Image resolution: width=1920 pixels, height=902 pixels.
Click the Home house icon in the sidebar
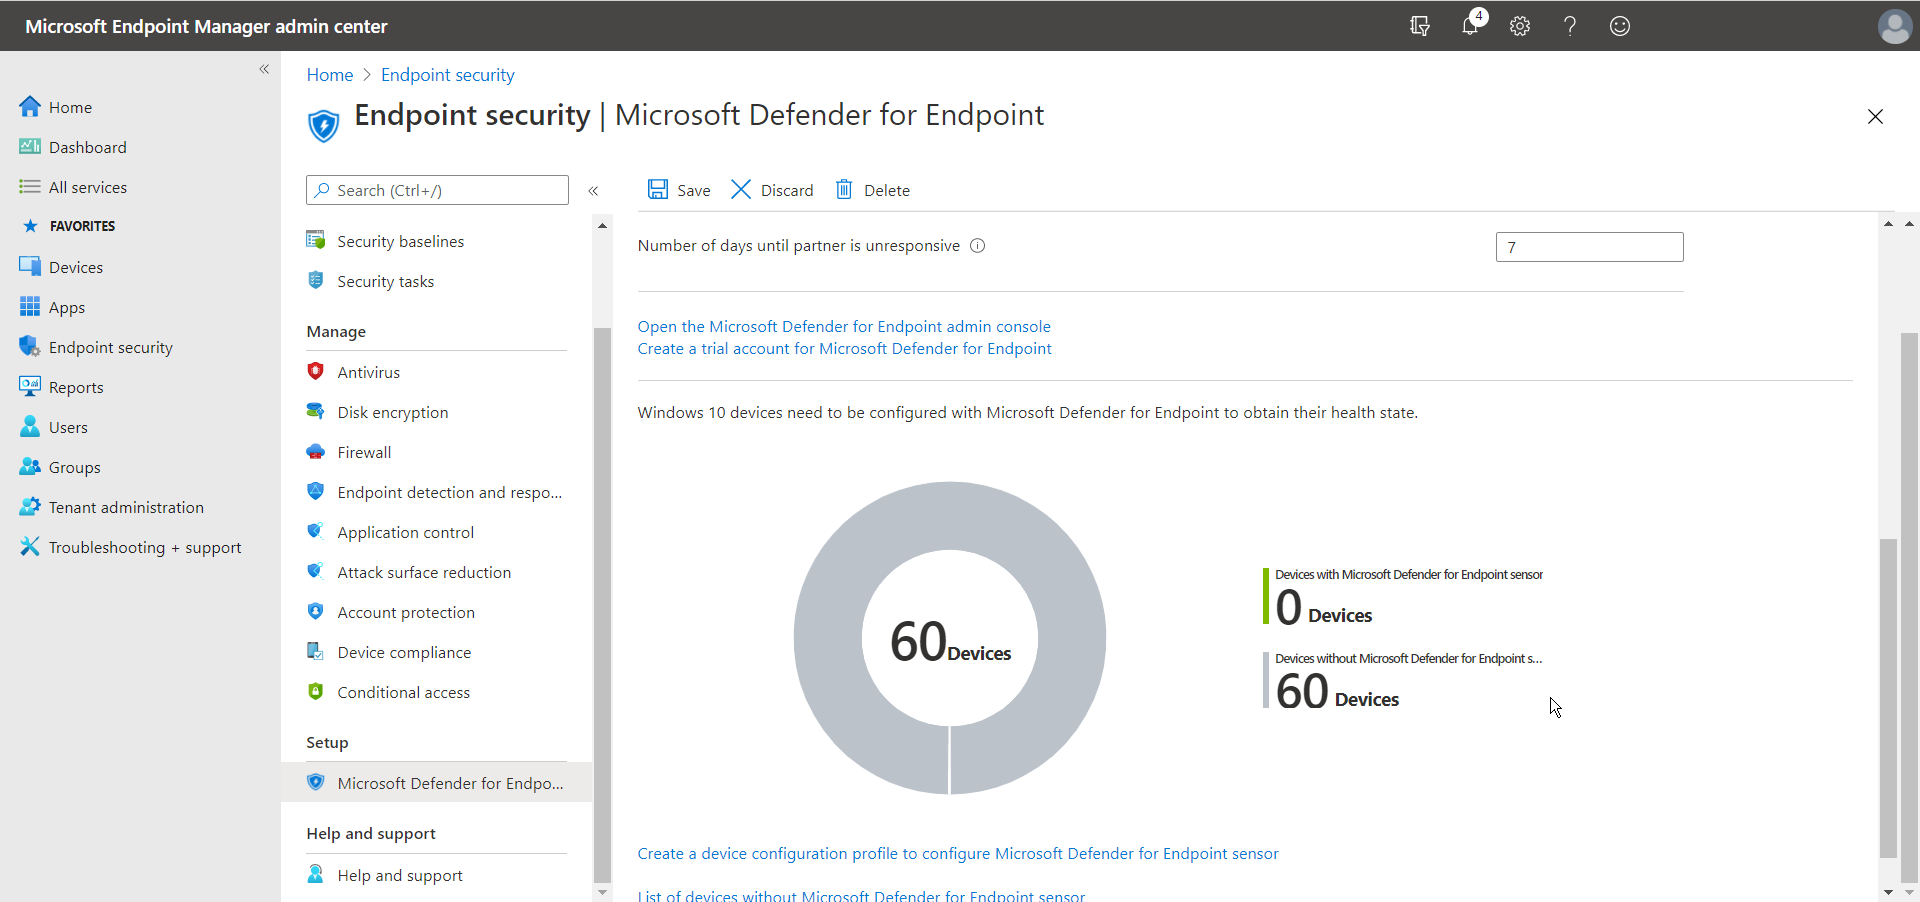click(30, 107)
